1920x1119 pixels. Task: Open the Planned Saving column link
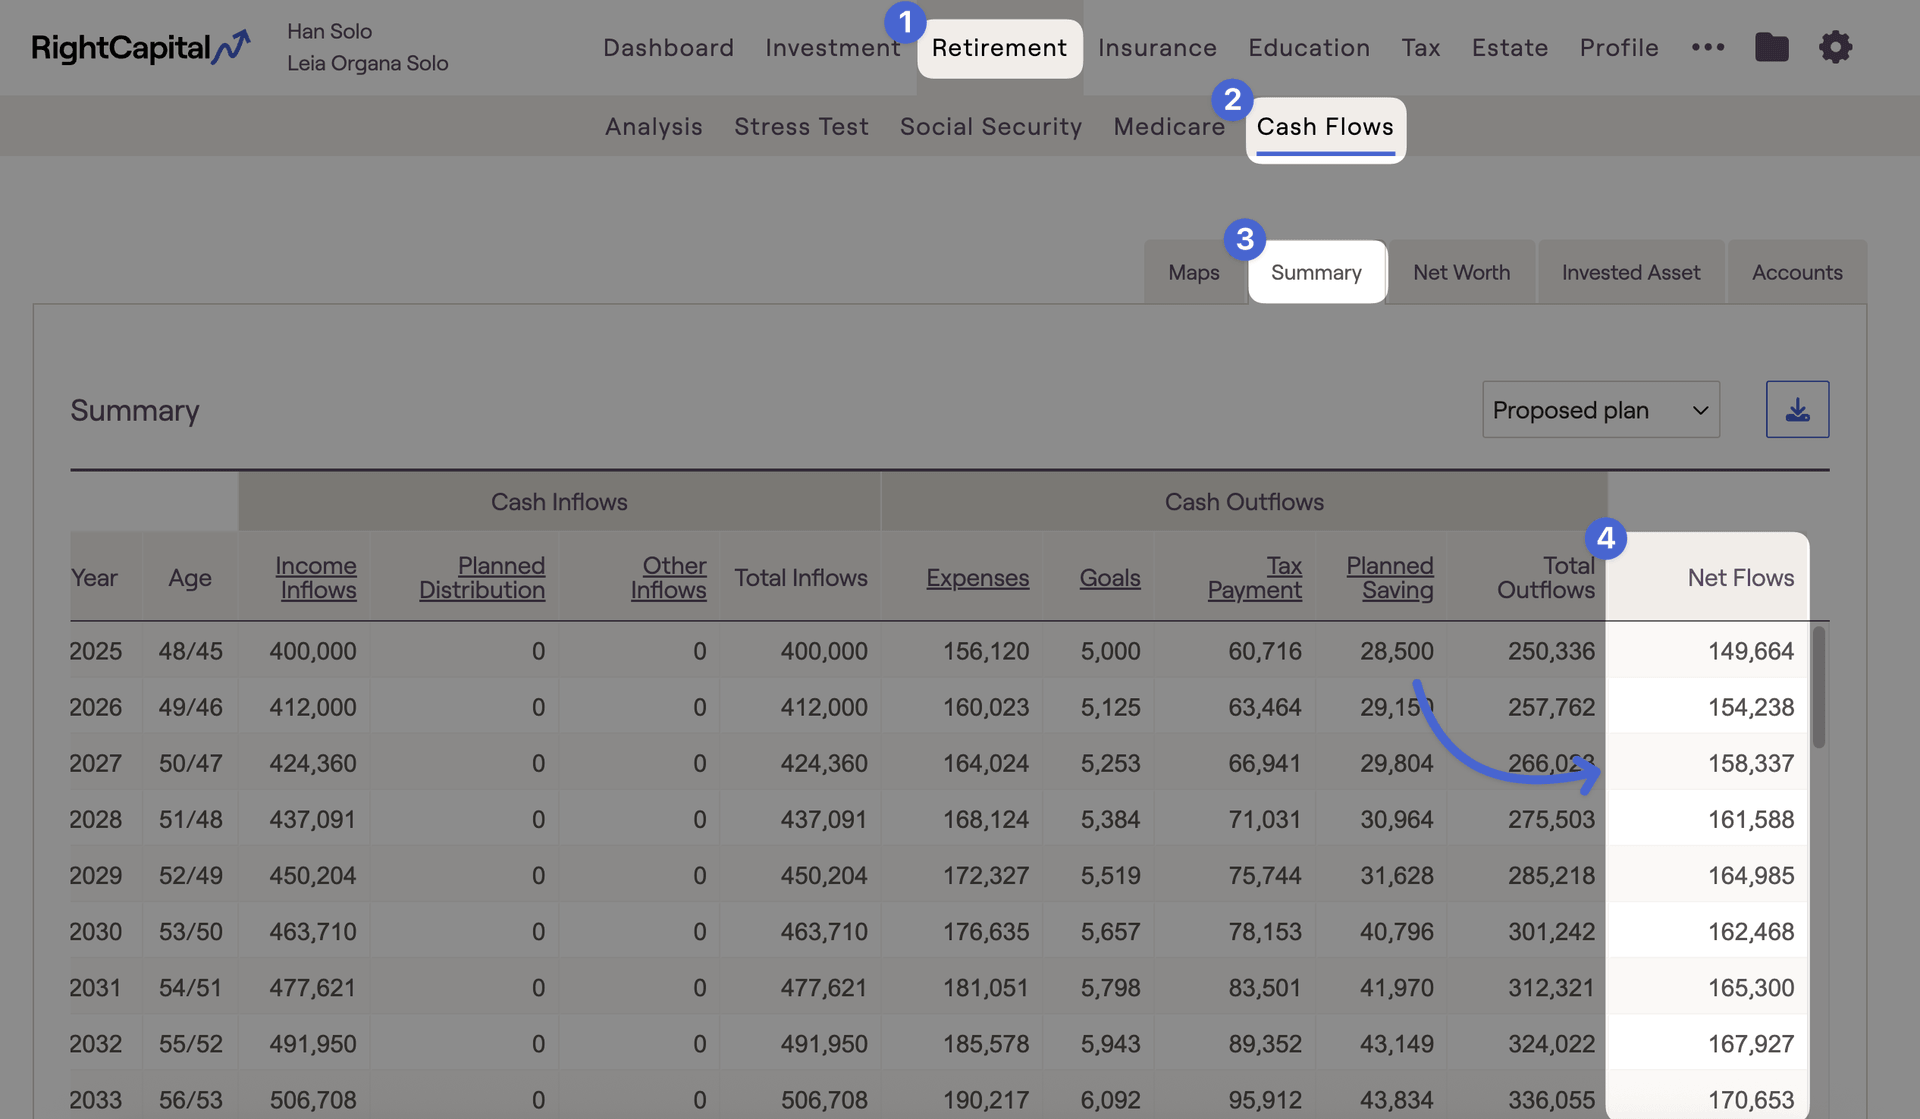coord(1390,577)
